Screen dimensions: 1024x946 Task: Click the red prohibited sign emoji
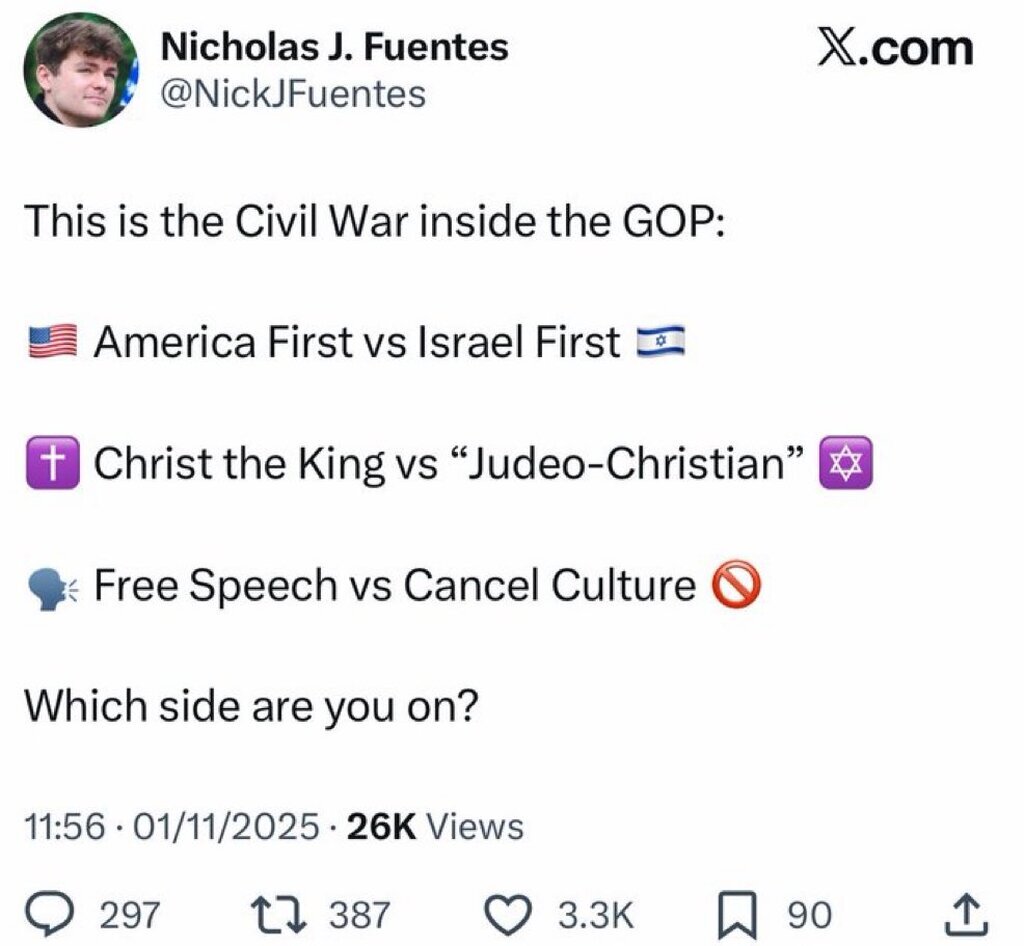point(736,586)
